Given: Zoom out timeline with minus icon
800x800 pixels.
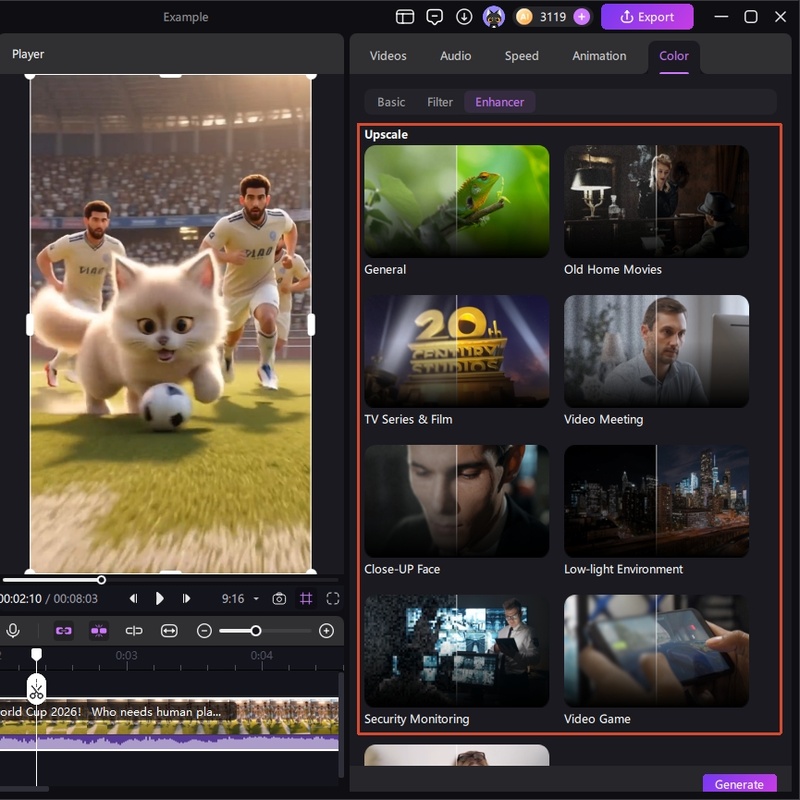Looking at the screenshot, I should 204,631.
